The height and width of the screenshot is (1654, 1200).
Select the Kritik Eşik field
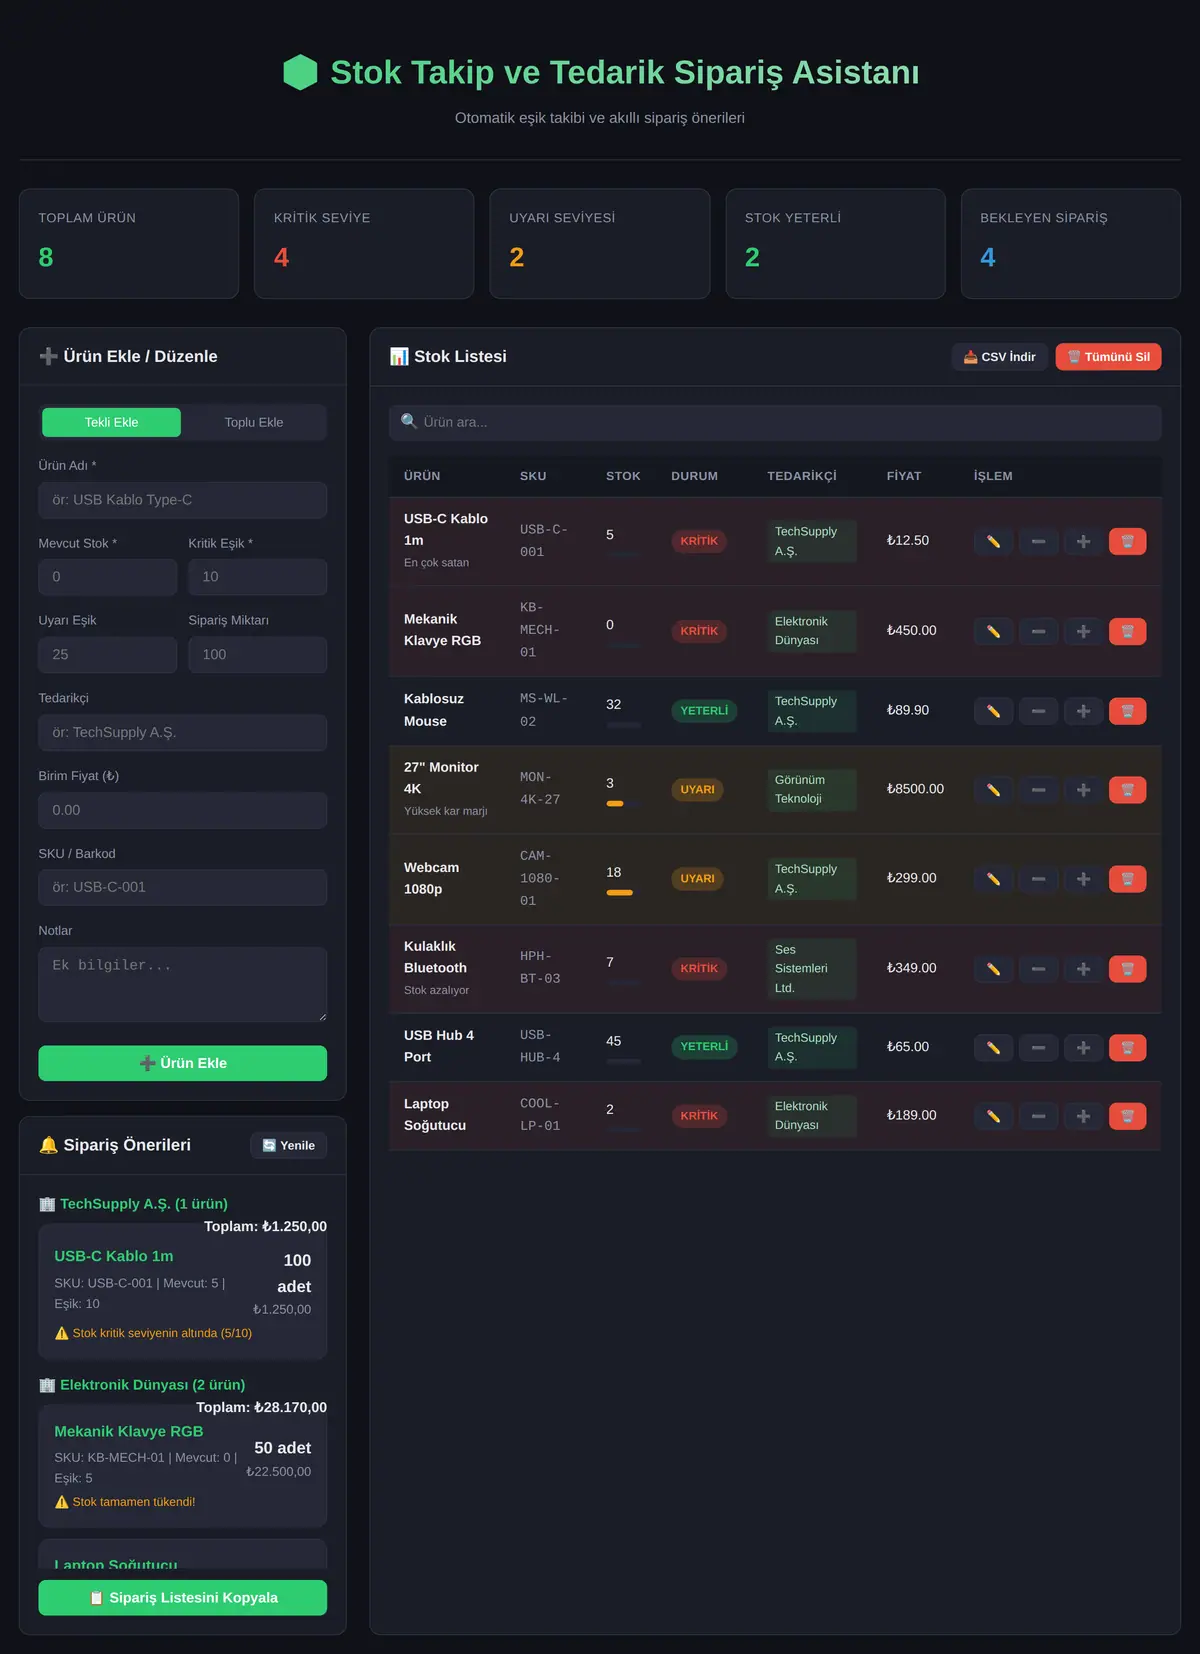pyautogui.click(x=258, y=577)
